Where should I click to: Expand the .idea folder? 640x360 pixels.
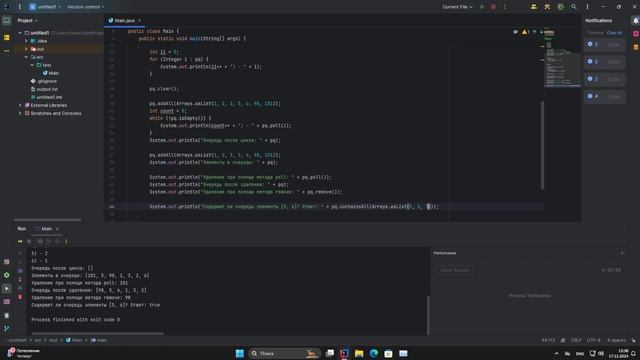point(26,41)
